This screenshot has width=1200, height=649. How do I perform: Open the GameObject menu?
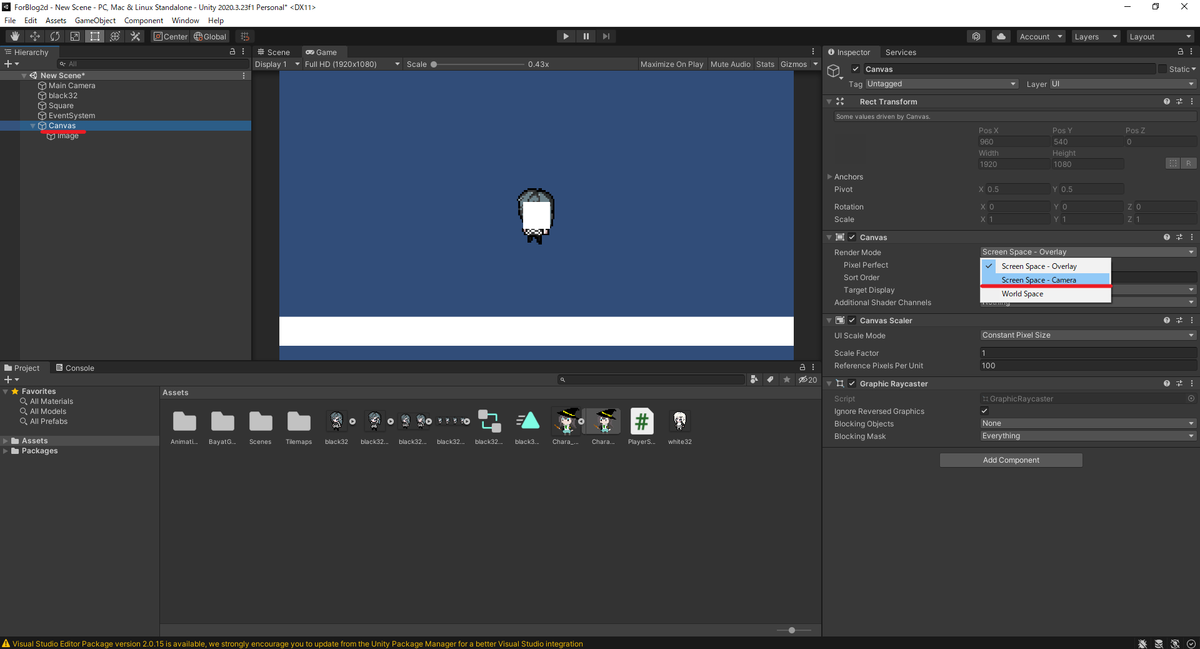pyautogui.click(x=95, y=20)
